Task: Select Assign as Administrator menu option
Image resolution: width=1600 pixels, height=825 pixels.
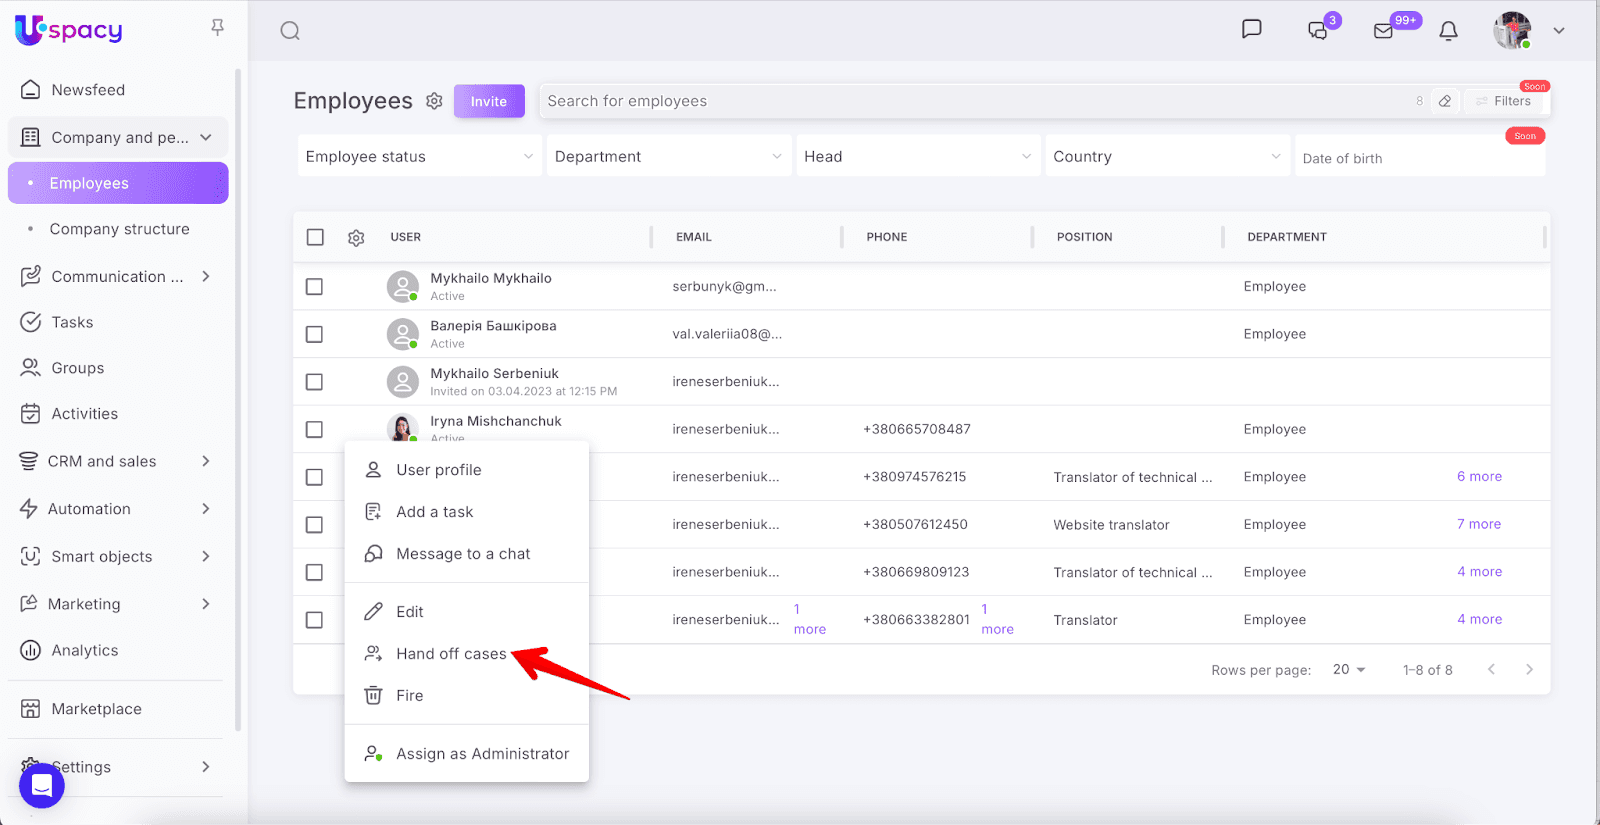Action: point(482,754)
